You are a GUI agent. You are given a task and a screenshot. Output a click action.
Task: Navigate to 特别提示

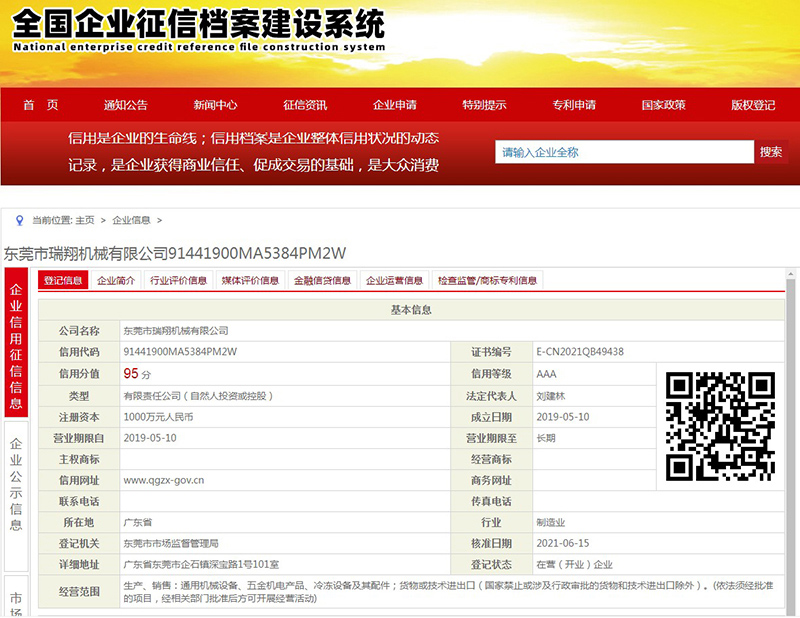[484, 105]
